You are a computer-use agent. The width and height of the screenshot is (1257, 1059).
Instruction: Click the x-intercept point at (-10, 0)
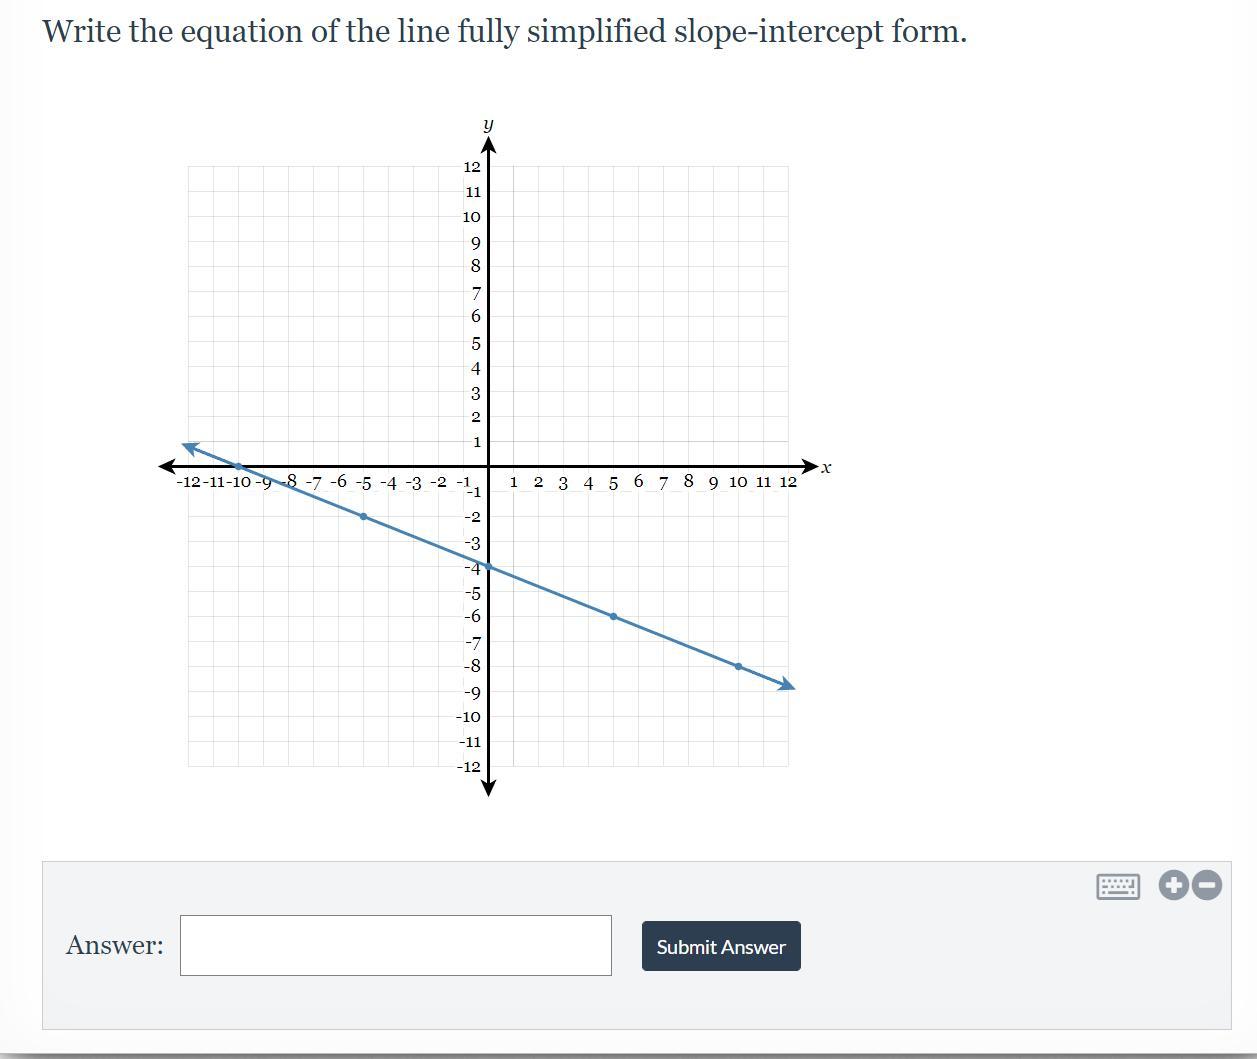click(238, 467)
